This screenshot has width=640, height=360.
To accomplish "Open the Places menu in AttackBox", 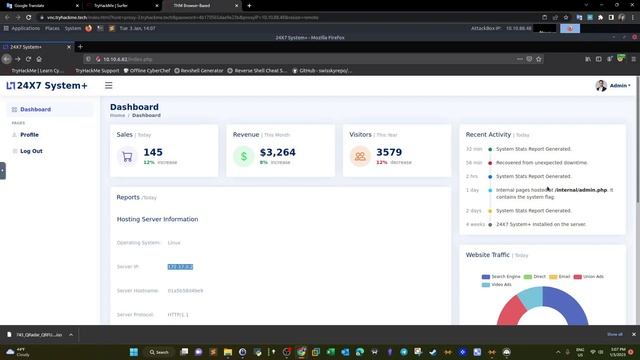I will click(x=52, y=29).
